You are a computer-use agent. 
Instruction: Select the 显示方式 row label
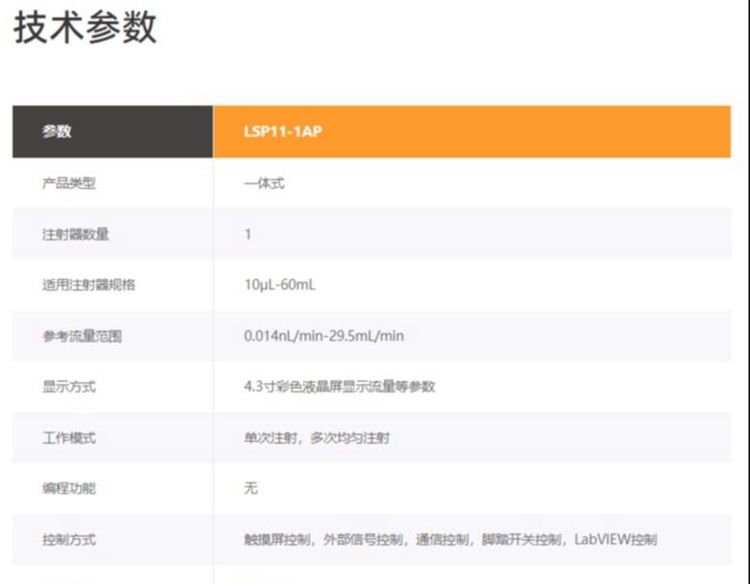(69, 387)
